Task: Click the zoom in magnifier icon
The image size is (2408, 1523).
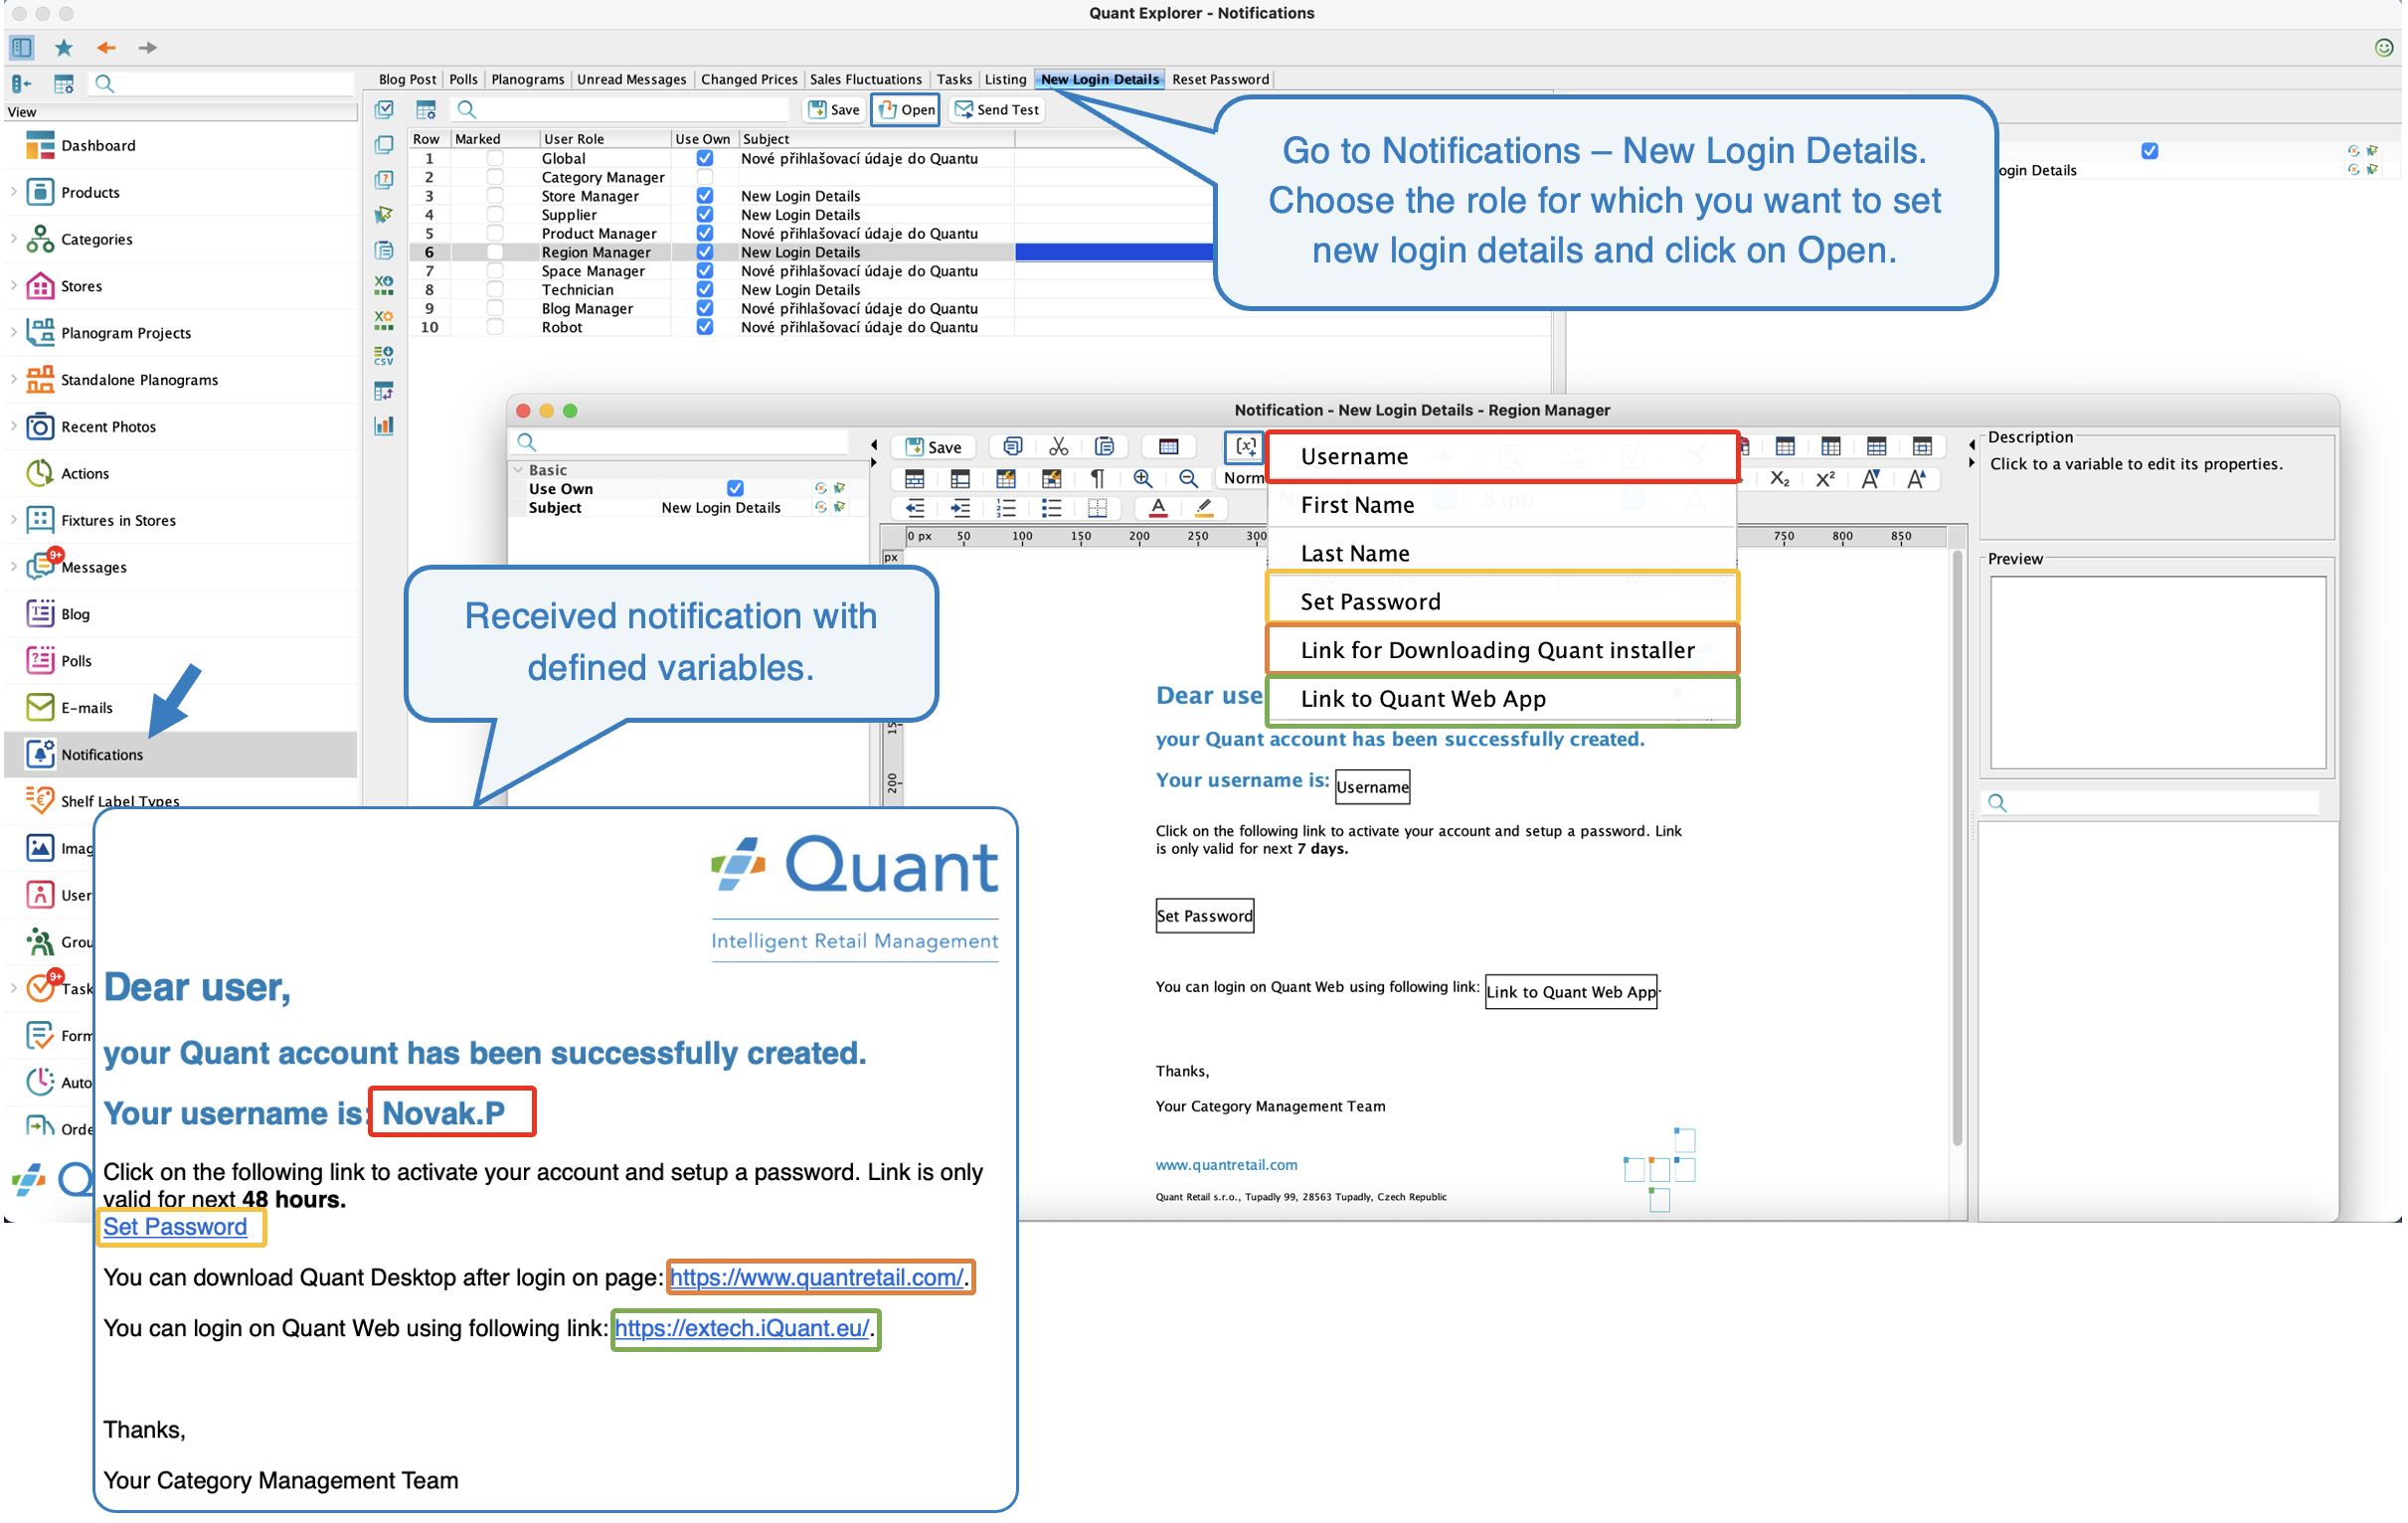Action: pyautogui.click(x=1143, y=479)
